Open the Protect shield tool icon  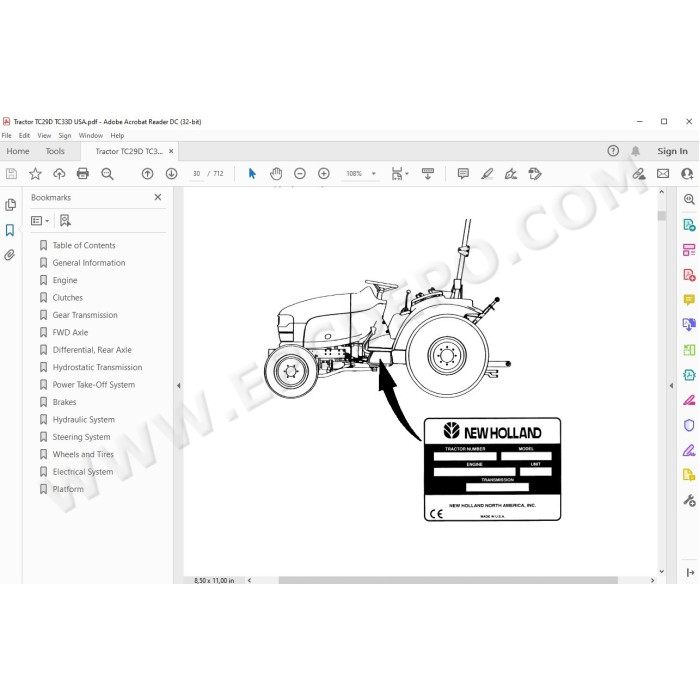(x=689, y=425)
